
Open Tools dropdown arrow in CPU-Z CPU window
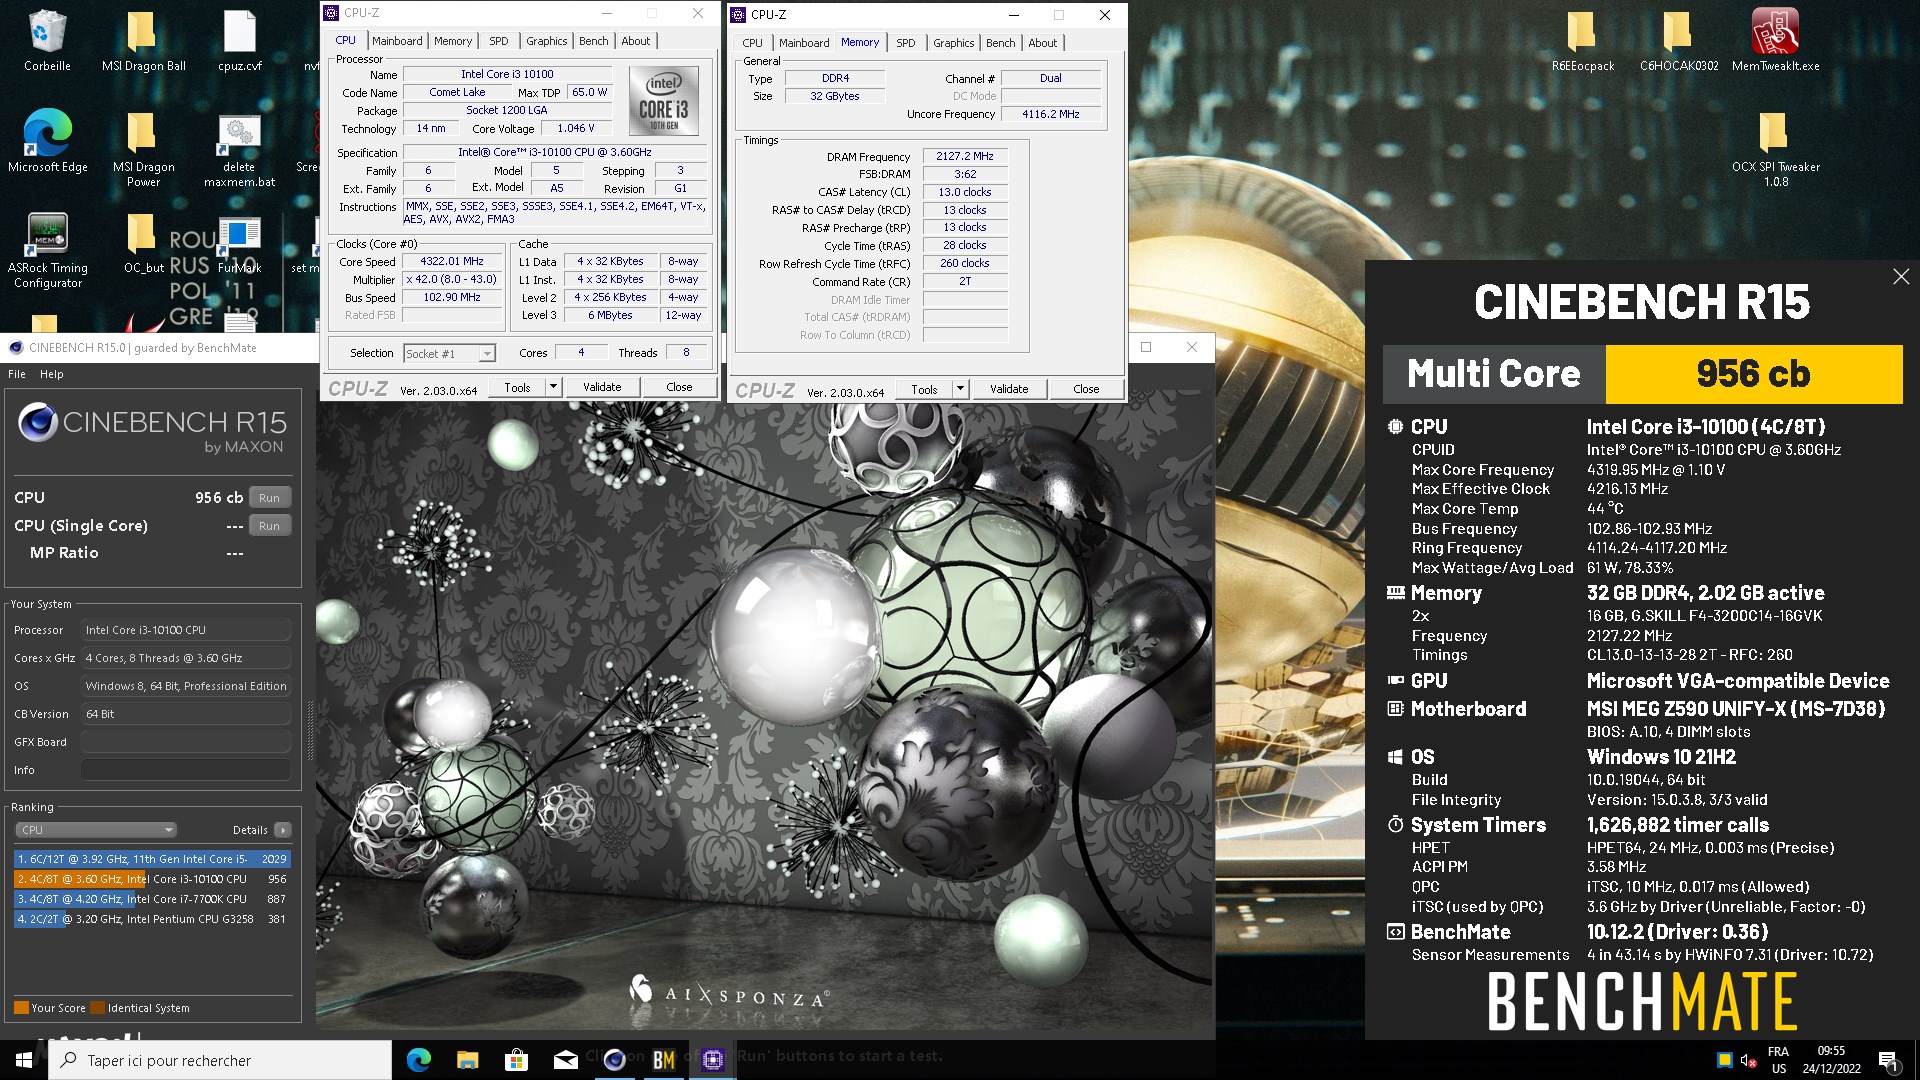pos(553,388)
